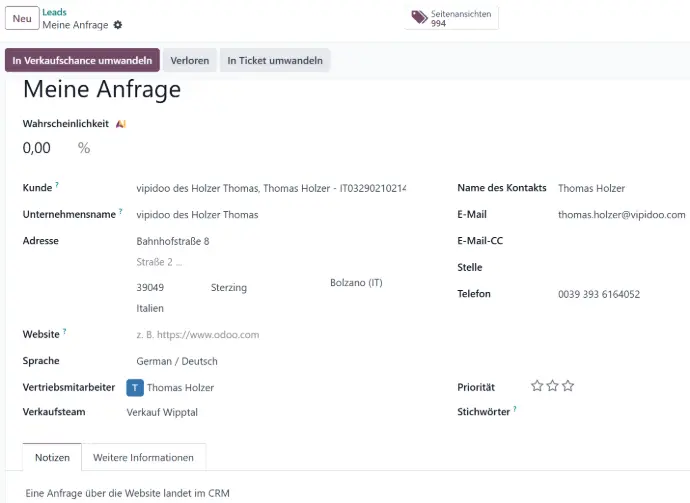Set priority to three stars
The width and height of the screenshot is (690, 503).
[568, 386]
